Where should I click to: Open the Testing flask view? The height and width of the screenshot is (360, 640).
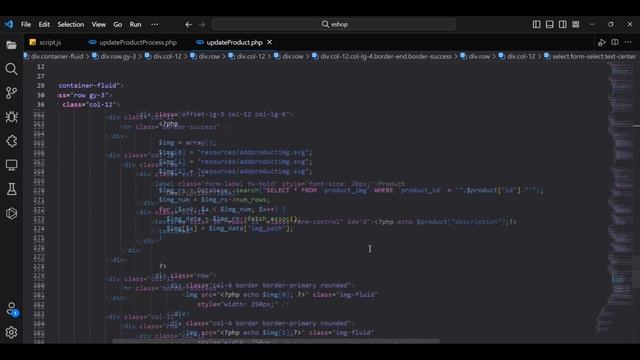coord(11,189)
